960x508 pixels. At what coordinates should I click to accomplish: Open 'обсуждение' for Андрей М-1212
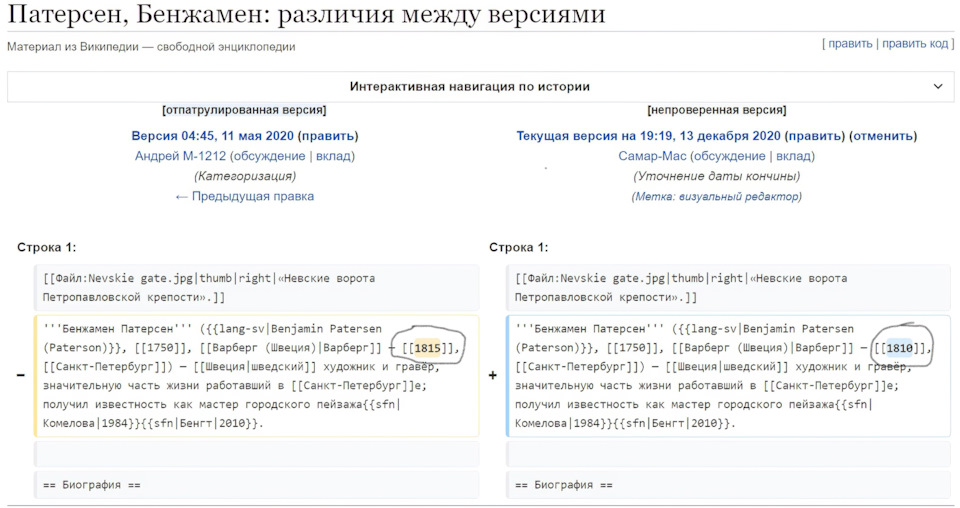[x=269, y=156]
